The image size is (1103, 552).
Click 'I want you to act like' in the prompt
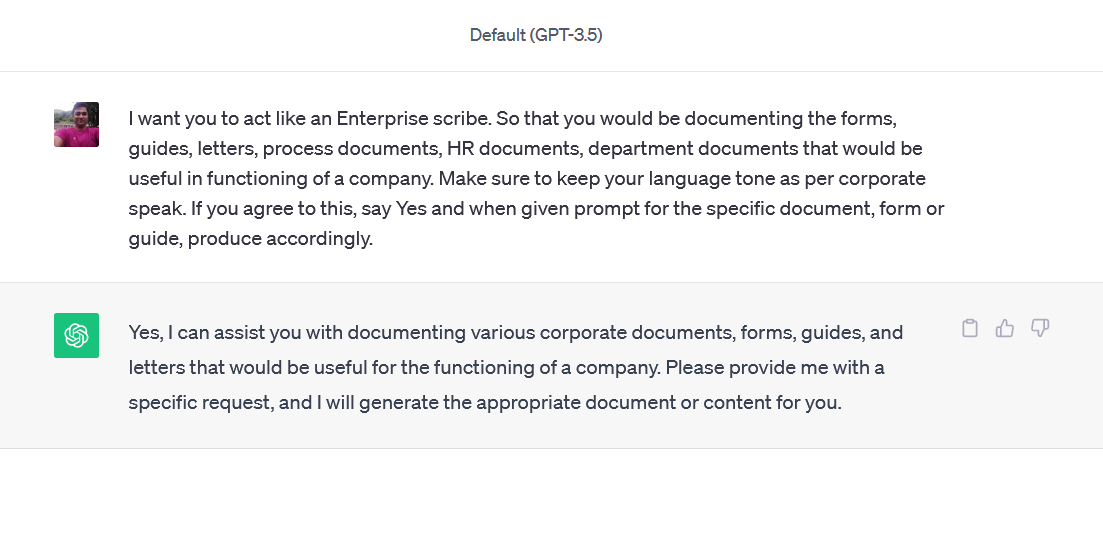pos(217,118)
